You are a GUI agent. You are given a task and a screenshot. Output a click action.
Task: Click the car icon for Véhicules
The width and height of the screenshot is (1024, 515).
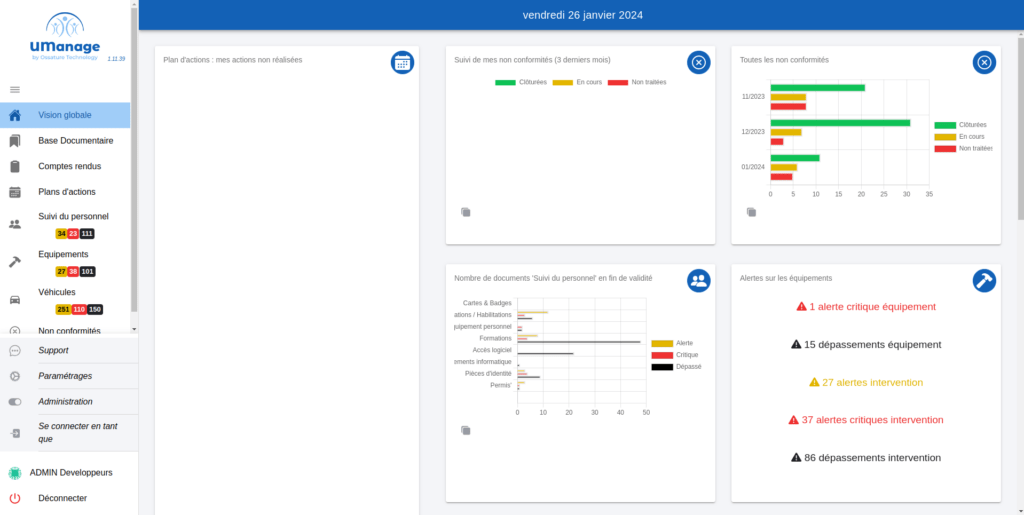pos(15,300)
